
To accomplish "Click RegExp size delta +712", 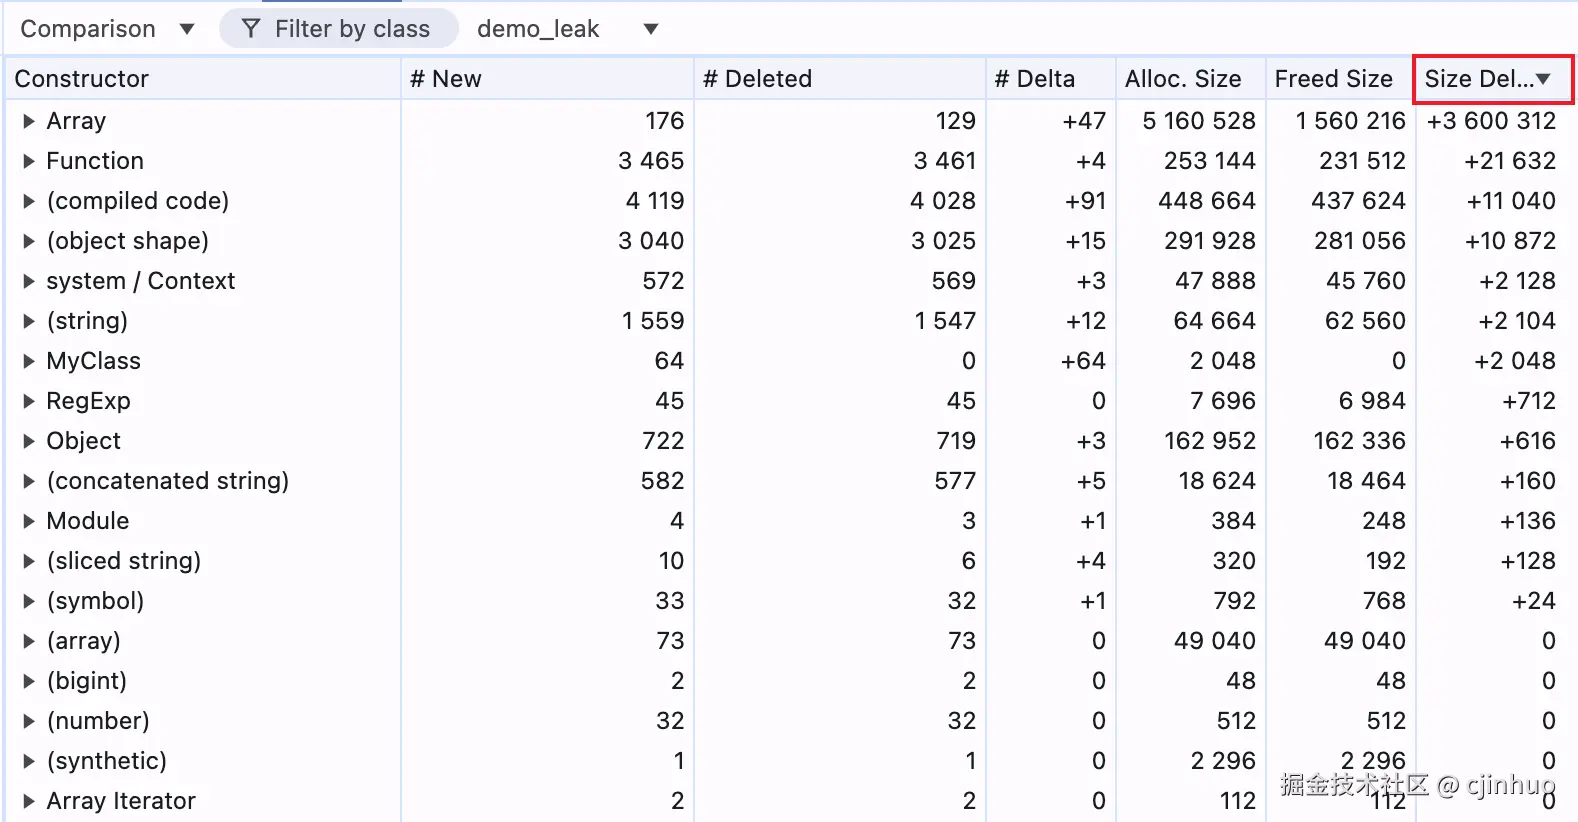I will point(1529,401).
